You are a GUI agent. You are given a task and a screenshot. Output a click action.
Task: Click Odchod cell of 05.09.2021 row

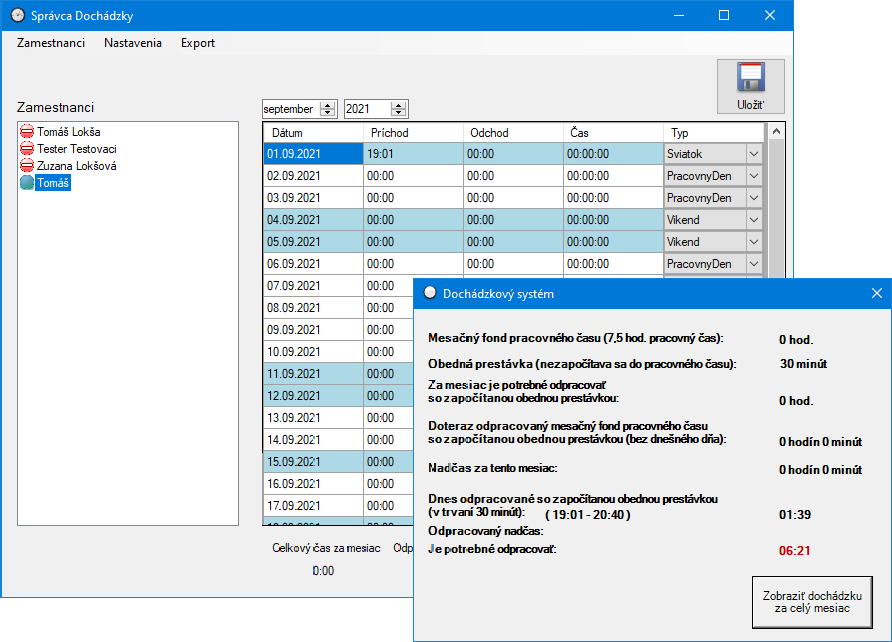(x=513, y=242)
